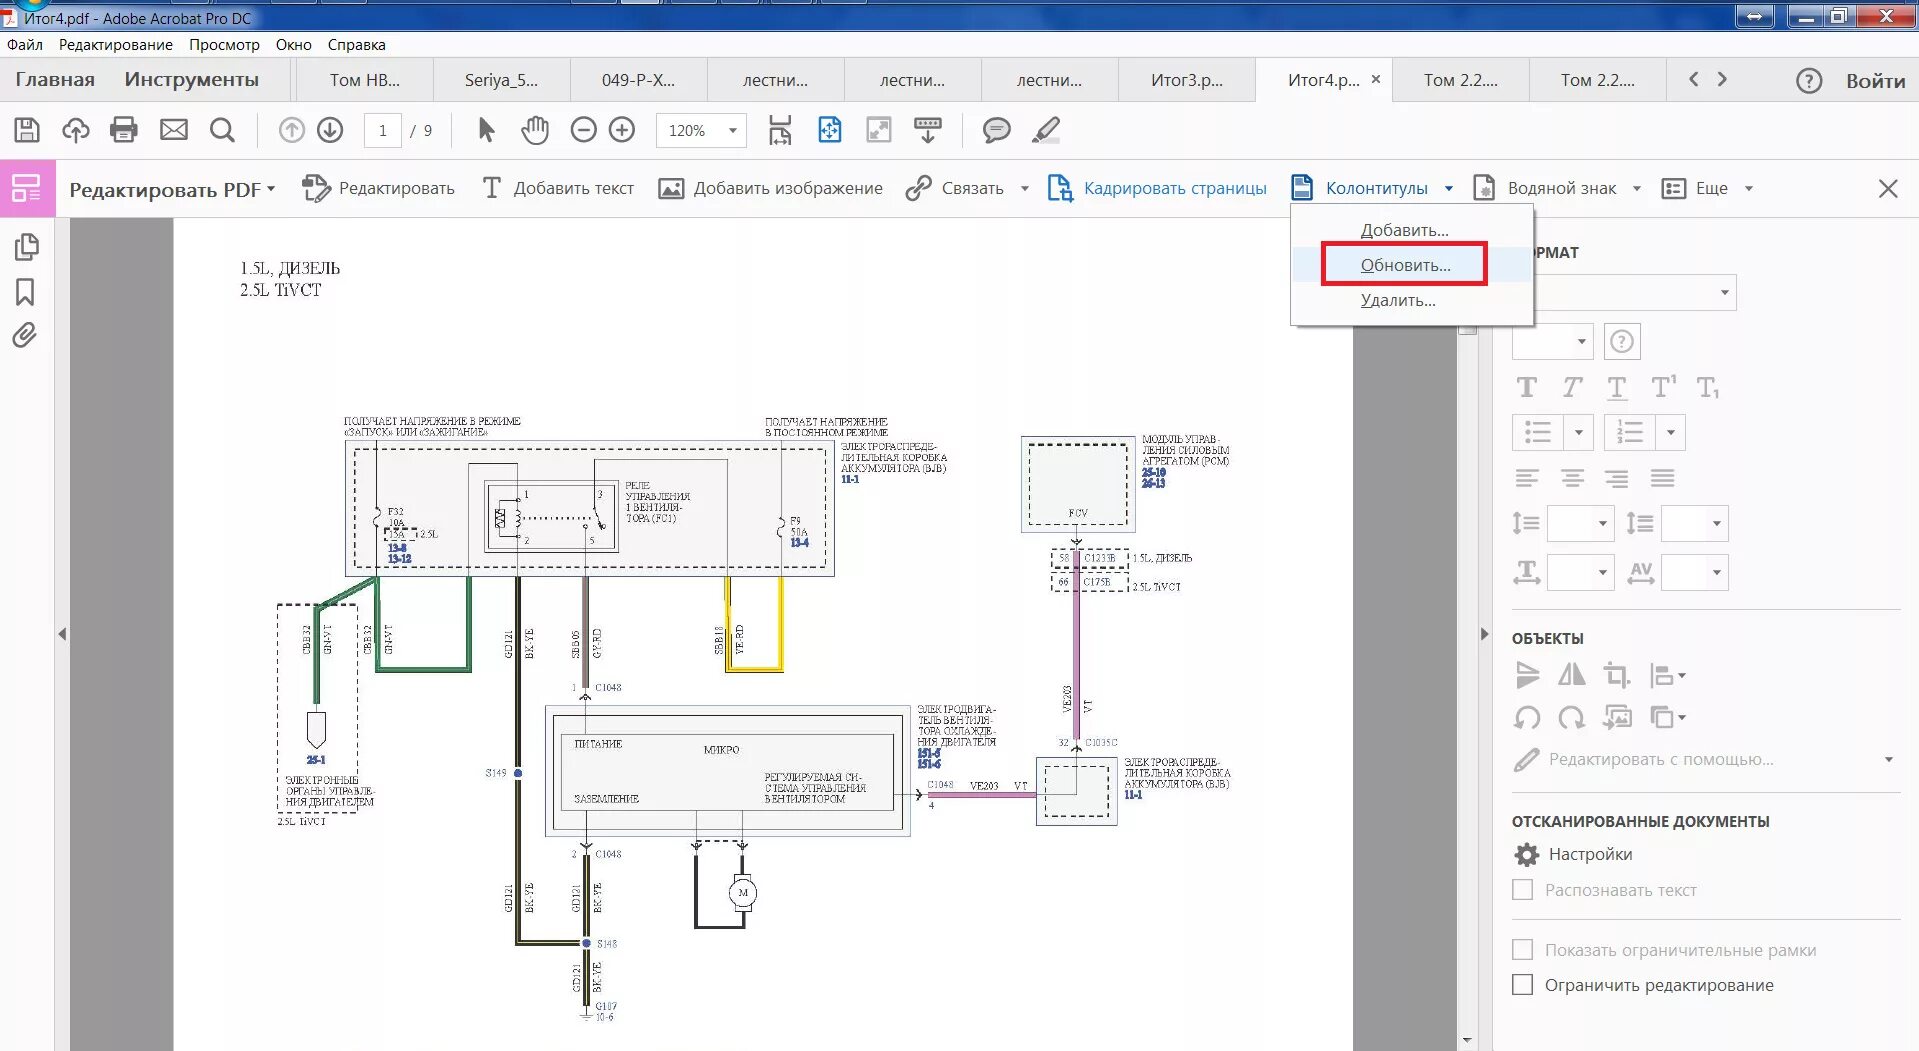This screenshot has width=1919, height=1051.
Task: Apply subscript text style
Action: coord(1708,388)
